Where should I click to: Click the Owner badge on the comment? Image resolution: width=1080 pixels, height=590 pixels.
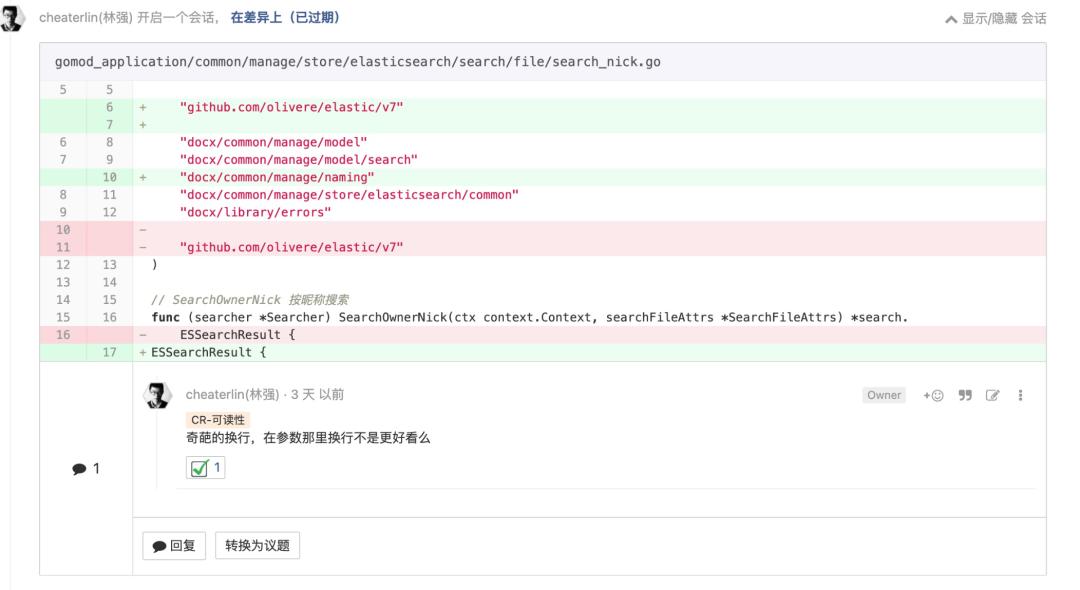point(883,395)
